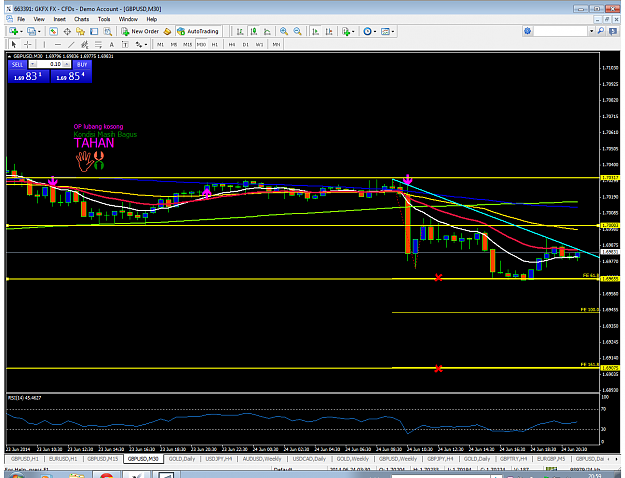Viewport: 625px width, 478px height.
Task: Select the crosshair tool
Action: (x=28, y=44)
